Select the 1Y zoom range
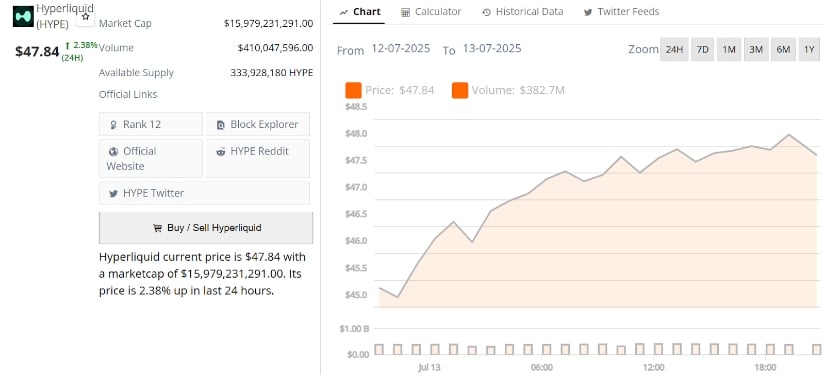 tap(809, 49)
